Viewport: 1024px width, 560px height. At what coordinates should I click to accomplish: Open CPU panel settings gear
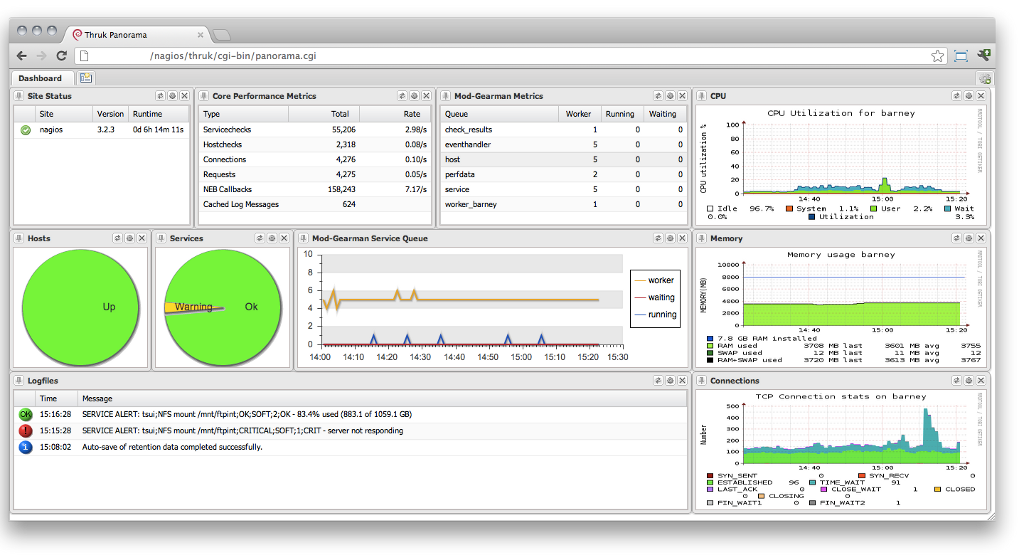[x=968, y=96]
